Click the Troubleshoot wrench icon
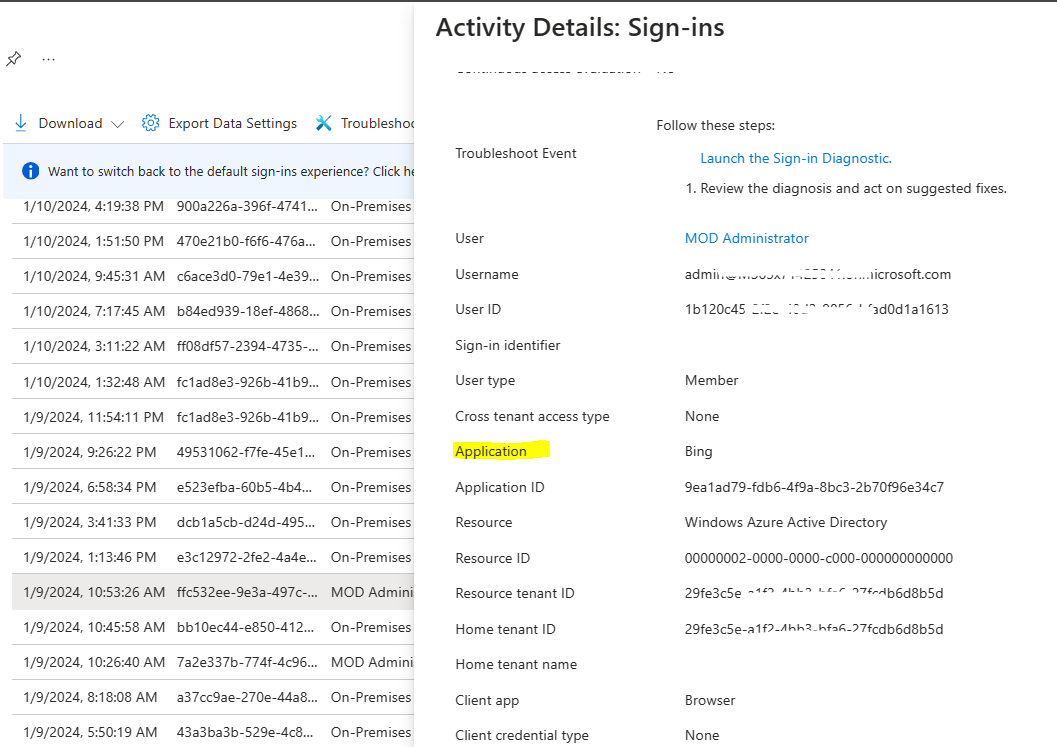The width and height of the screenshot is (1057, 747). tap(324, 123)
